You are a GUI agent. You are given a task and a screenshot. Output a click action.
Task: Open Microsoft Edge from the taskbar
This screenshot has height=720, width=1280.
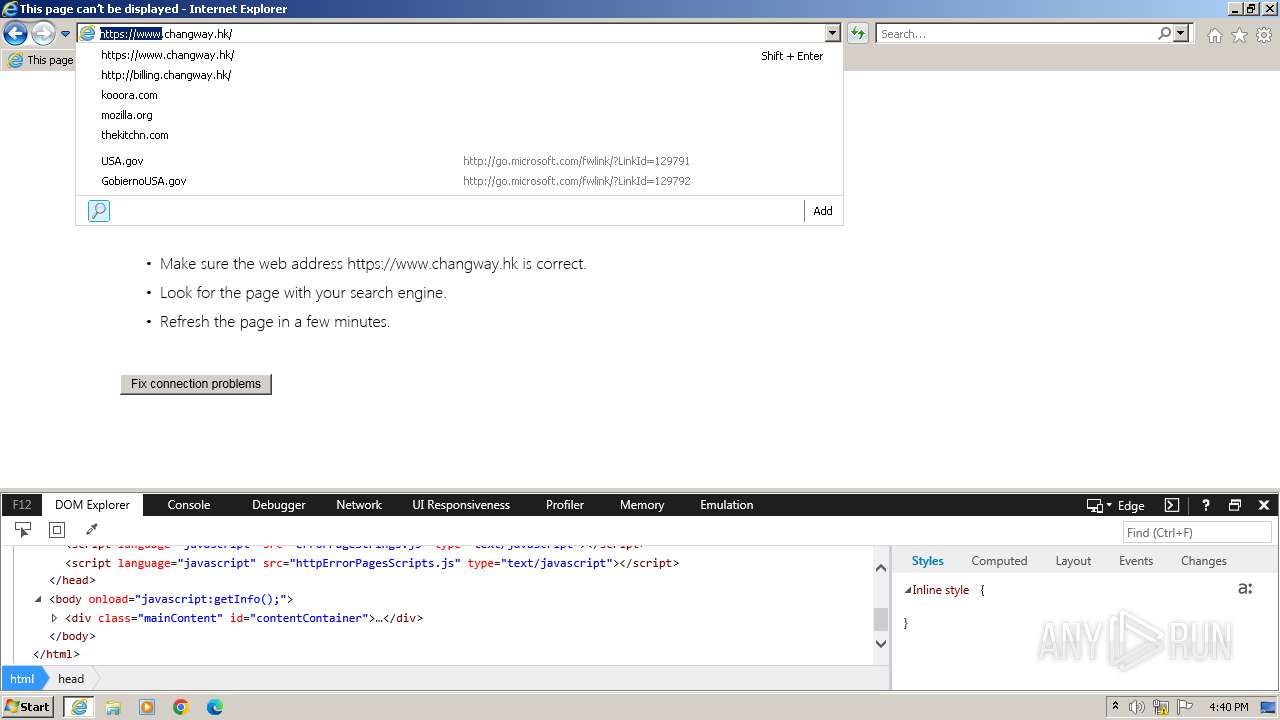tap(215, 707)
